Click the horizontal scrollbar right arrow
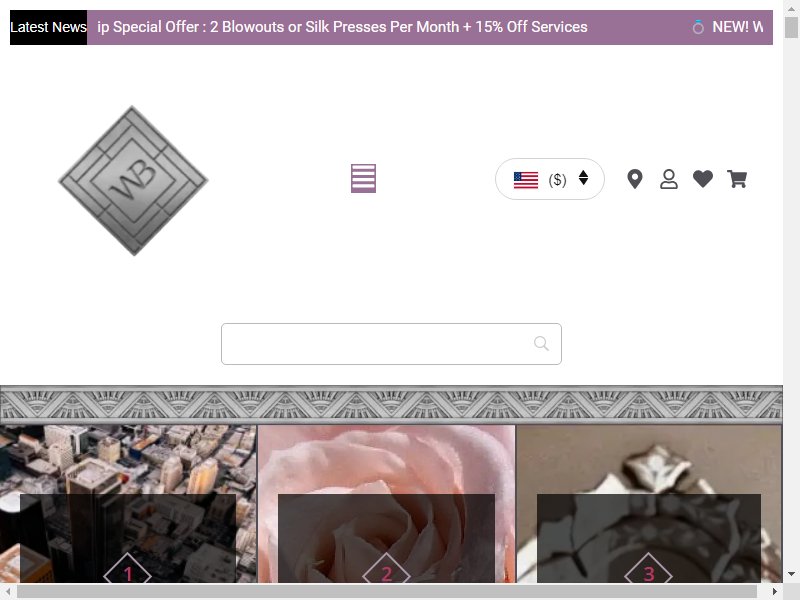Viewport: 800px width, 600px height. [775, 591]
